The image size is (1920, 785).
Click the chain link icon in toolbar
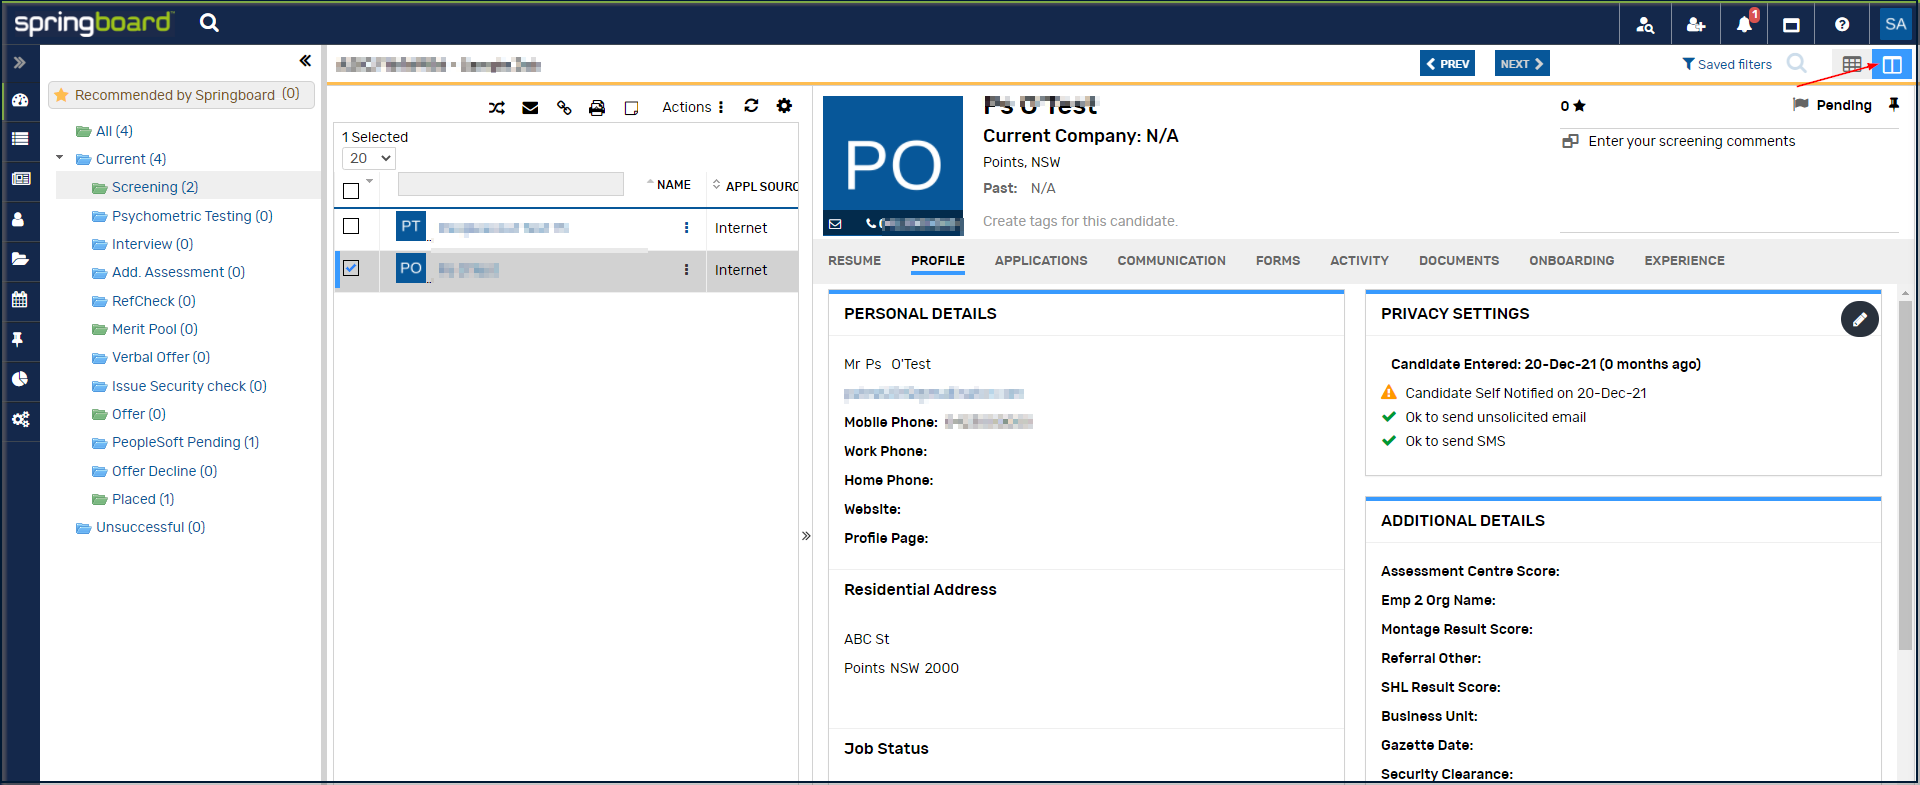[564, 107]
